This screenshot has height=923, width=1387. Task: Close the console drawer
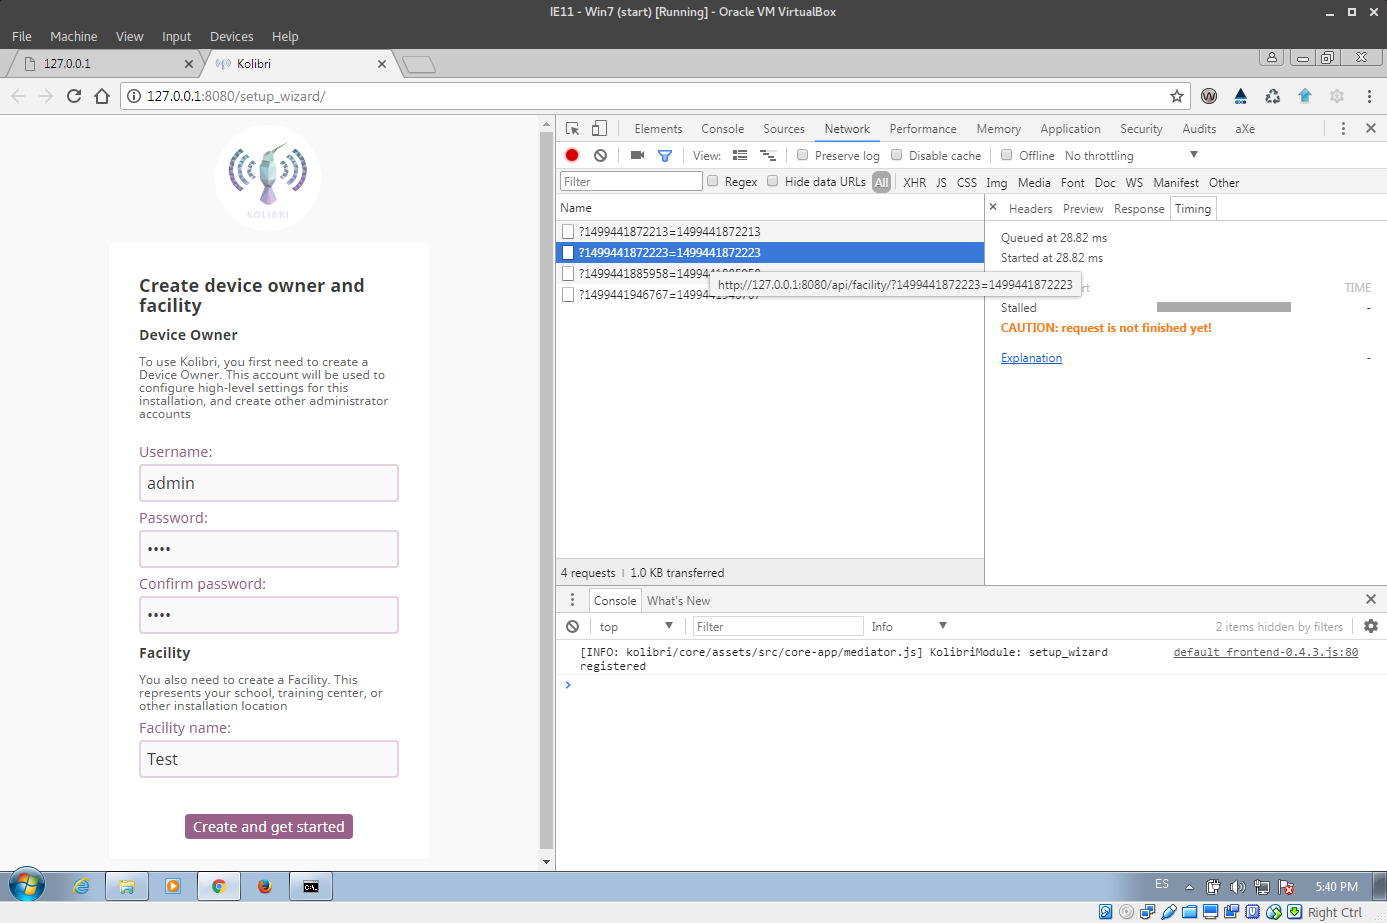point(1371,599)
